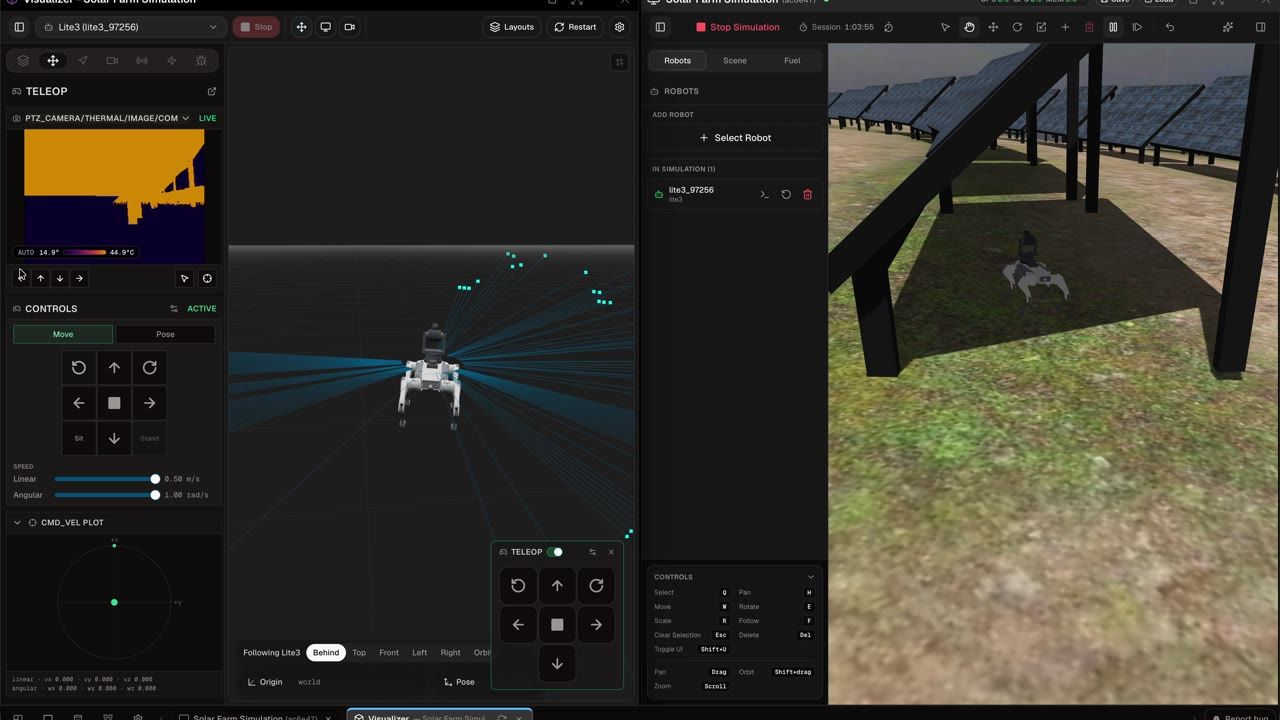Close the floating TELEOP widget
The height and width of the screenshot is (720, 1280).
(611, 552)
